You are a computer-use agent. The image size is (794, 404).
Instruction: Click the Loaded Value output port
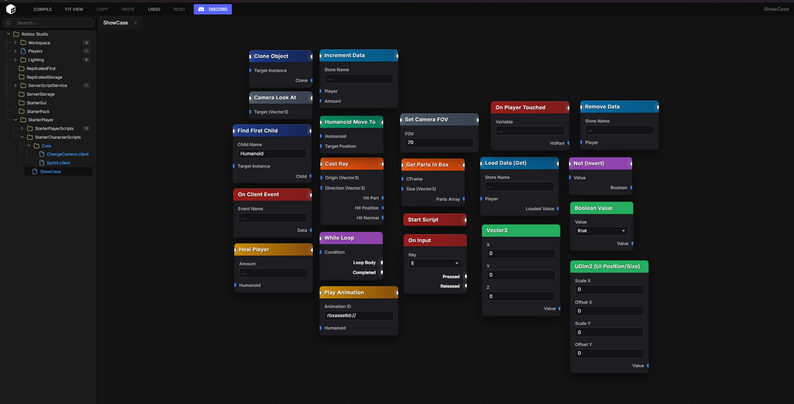558,209
